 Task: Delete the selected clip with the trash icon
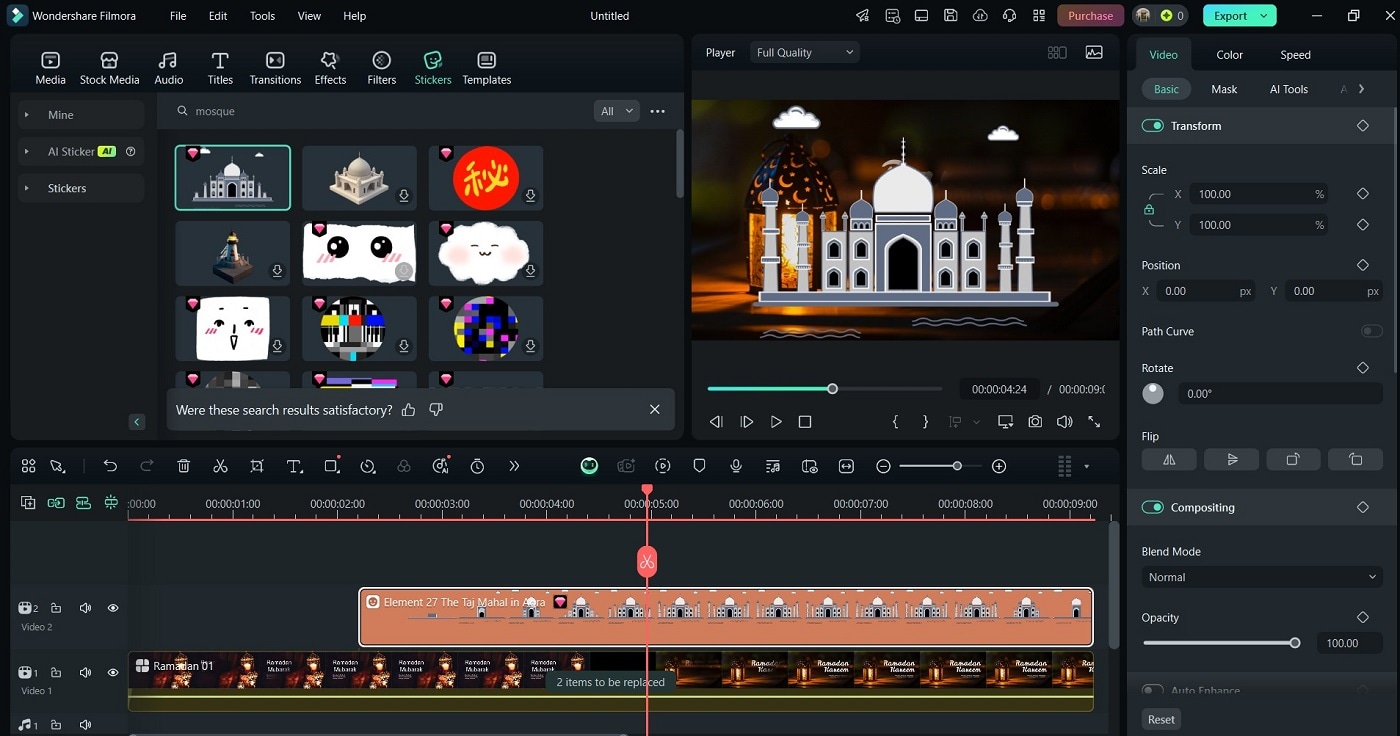(x=184, y=466)
